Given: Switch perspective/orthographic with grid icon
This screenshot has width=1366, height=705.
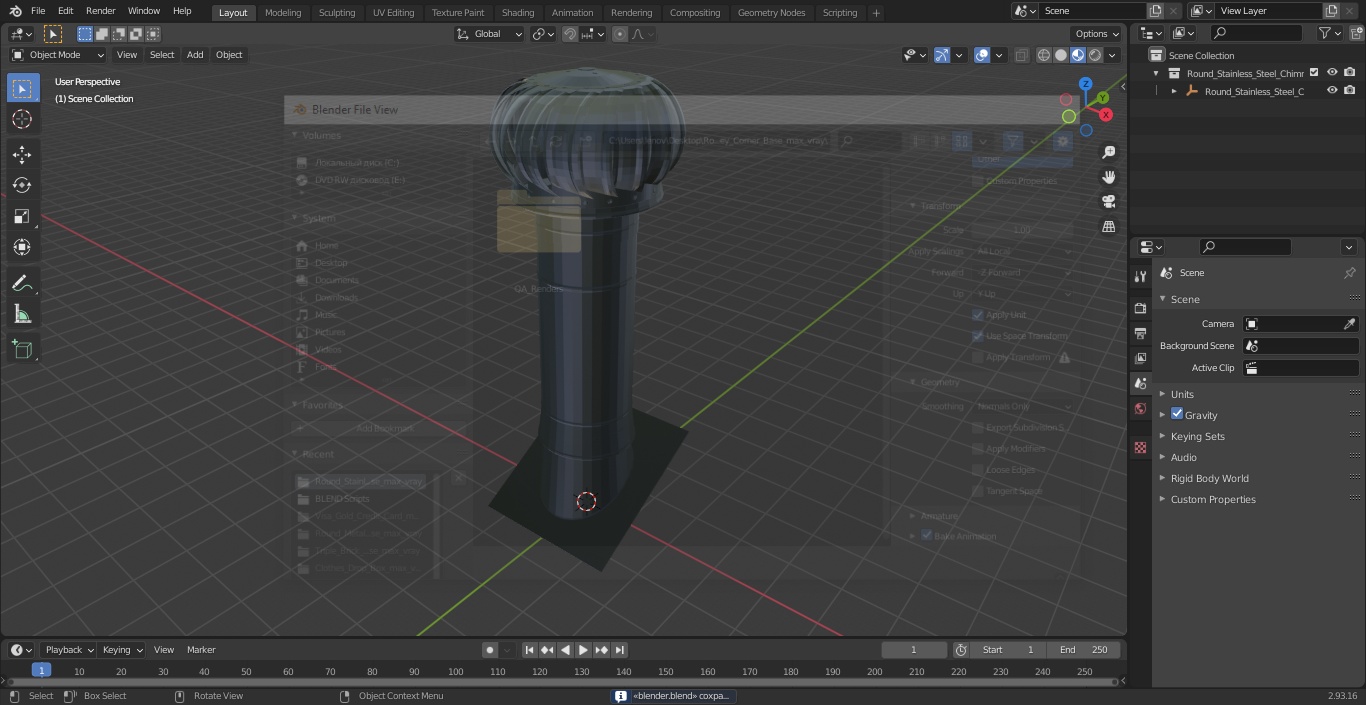Looking at the screenshot, I should click(x=1108, y=227).
